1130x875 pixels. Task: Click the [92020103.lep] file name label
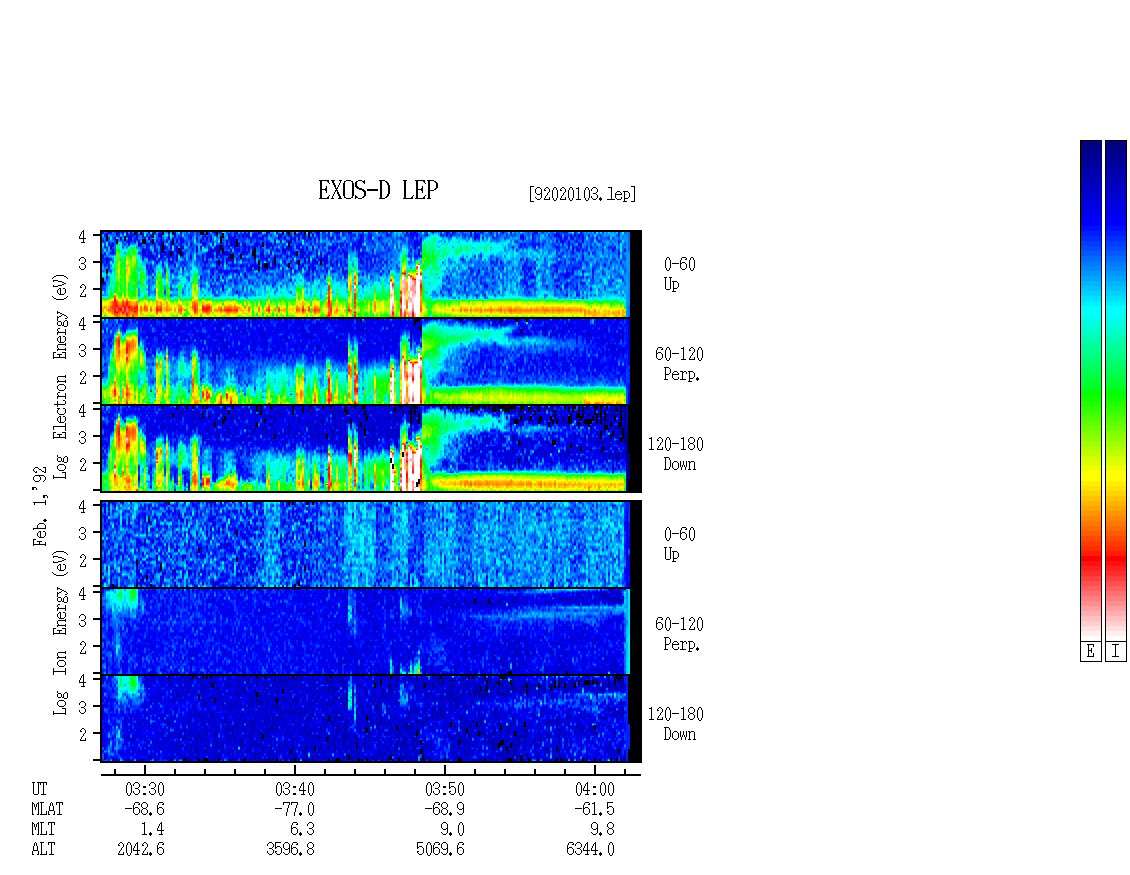[x=582, y=194]
